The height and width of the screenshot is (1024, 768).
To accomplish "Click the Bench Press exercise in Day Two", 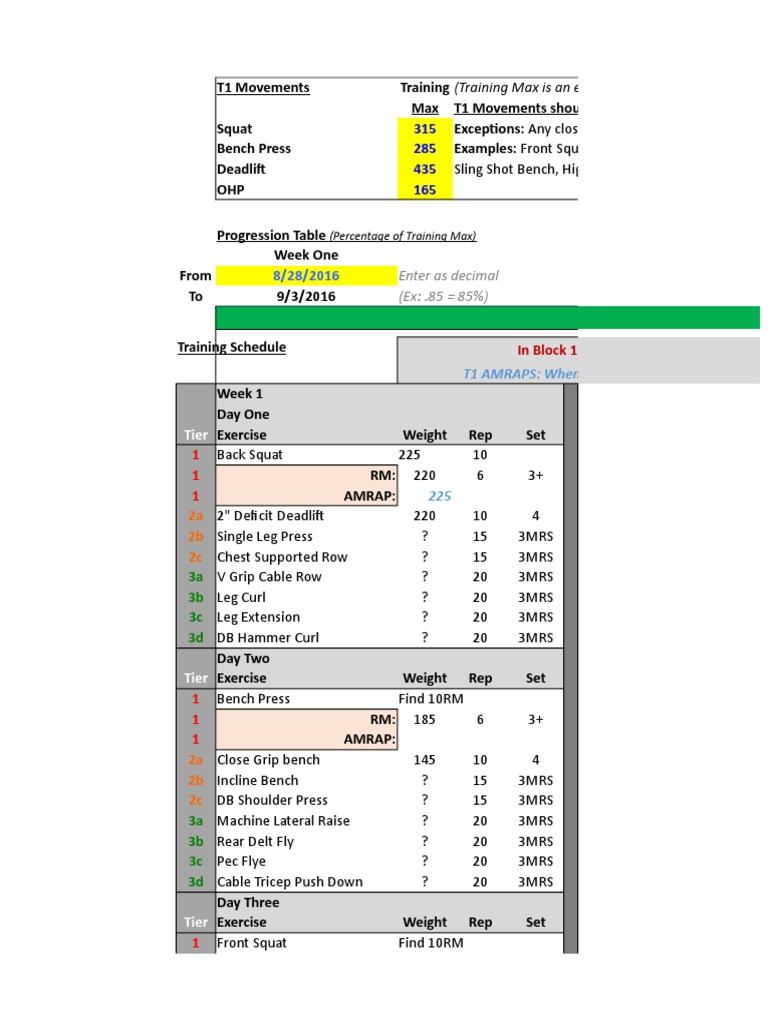I will point(306,699).
